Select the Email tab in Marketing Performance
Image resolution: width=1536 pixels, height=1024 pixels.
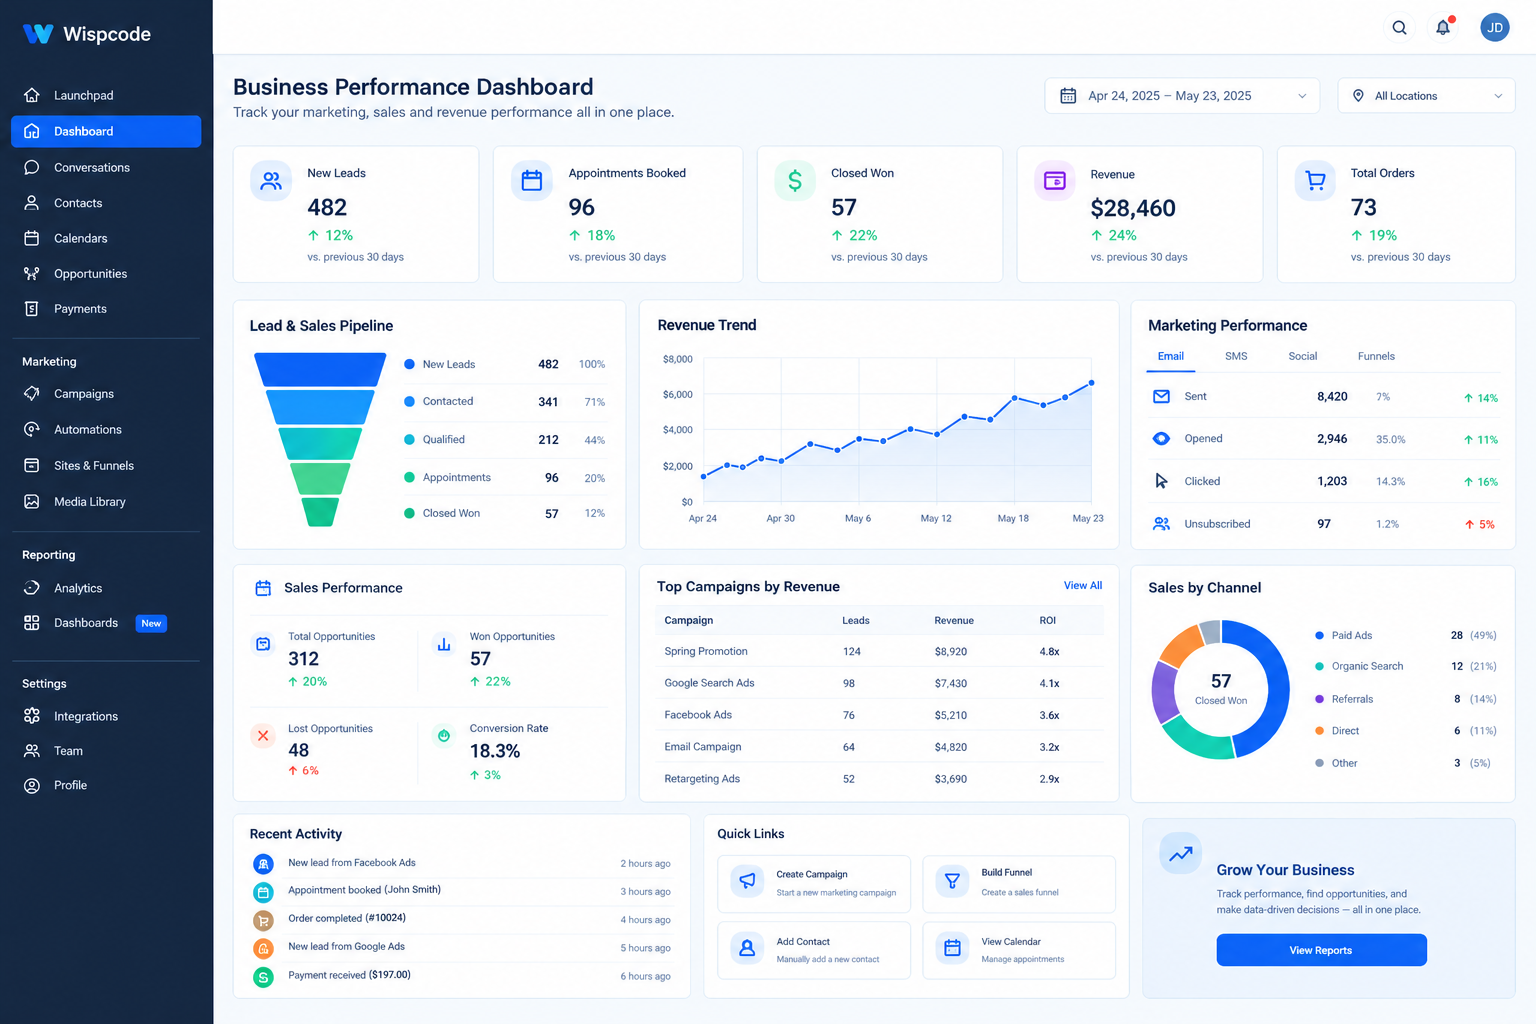tap(1171, 357)
